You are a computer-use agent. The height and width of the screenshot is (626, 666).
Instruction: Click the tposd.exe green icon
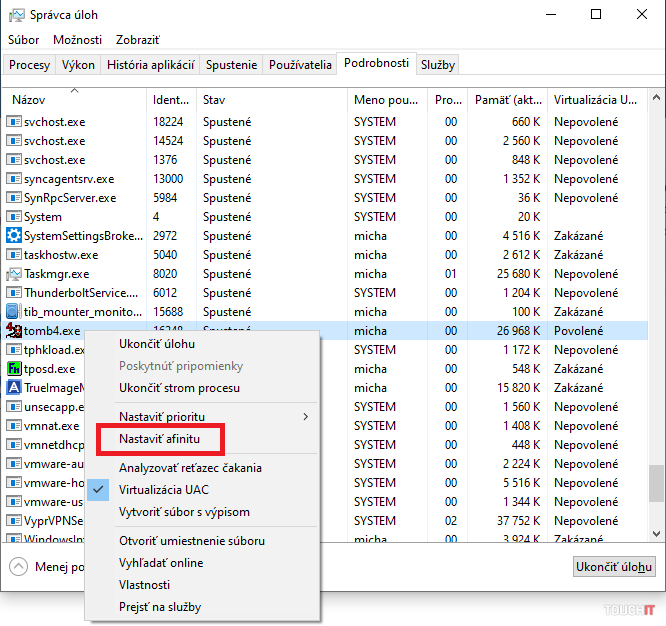(14, 369)
